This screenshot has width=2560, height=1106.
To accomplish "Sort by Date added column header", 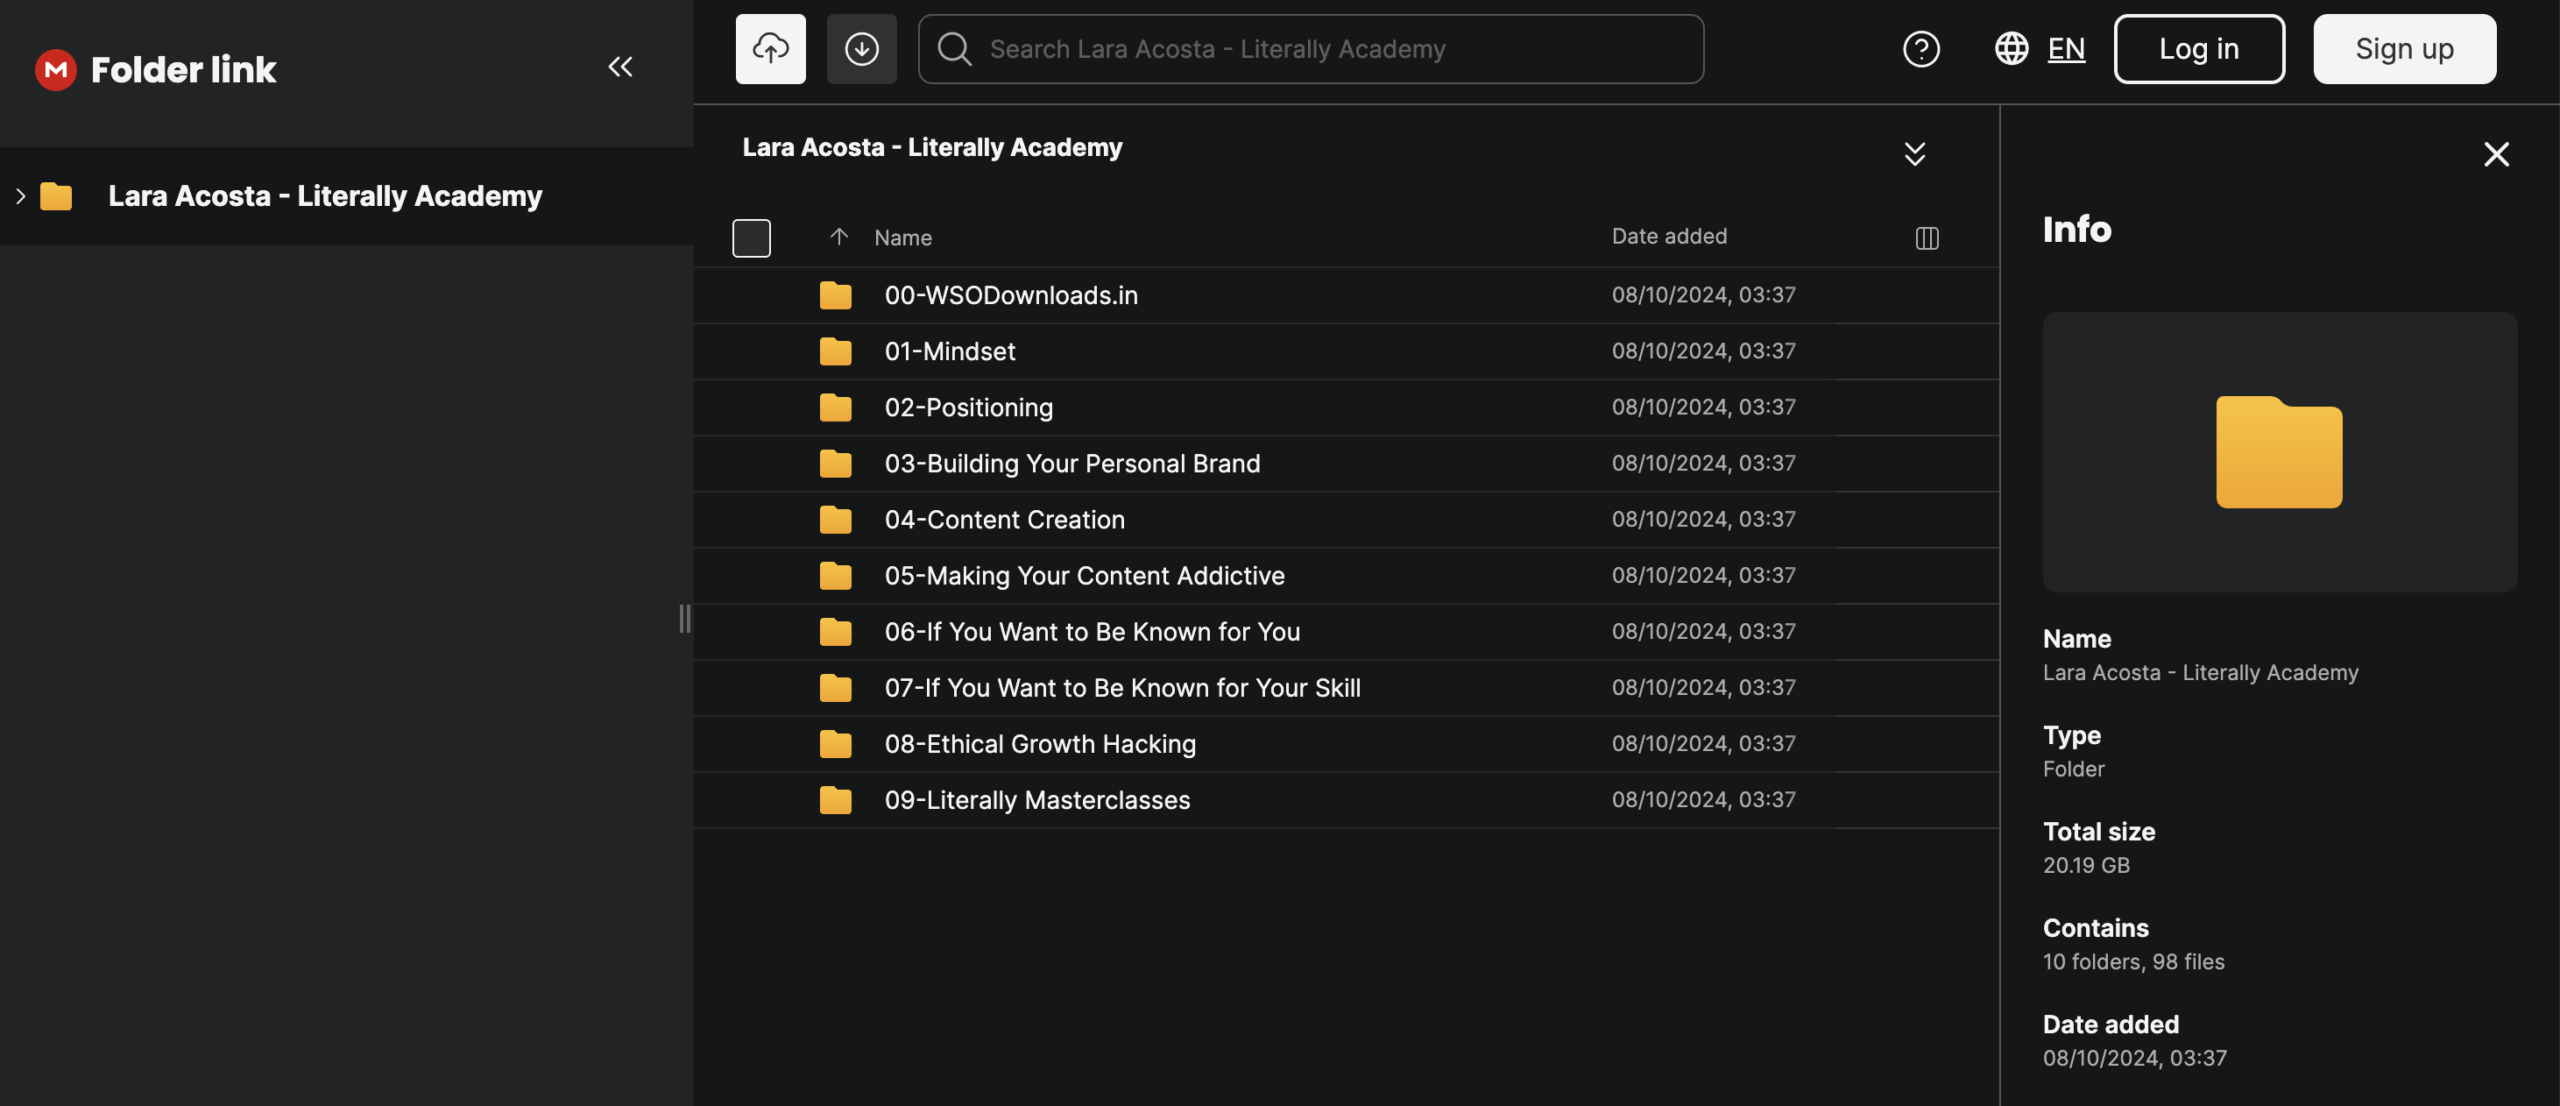I will [1668, 237].
